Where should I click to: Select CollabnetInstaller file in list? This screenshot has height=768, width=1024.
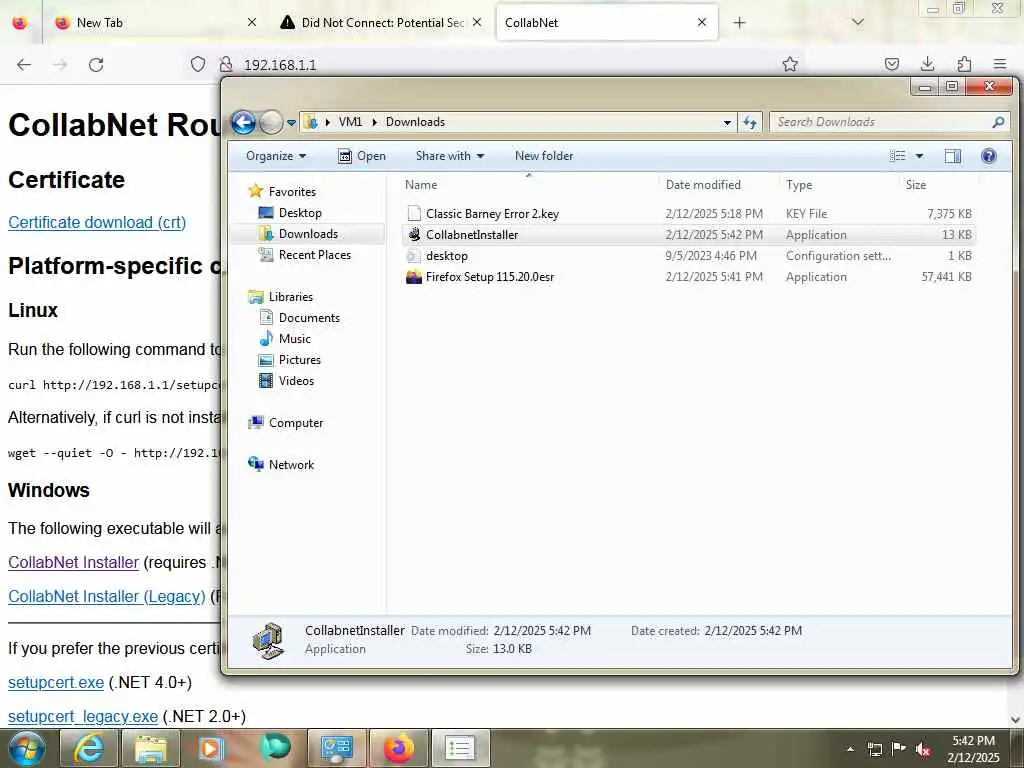point(688,234)
